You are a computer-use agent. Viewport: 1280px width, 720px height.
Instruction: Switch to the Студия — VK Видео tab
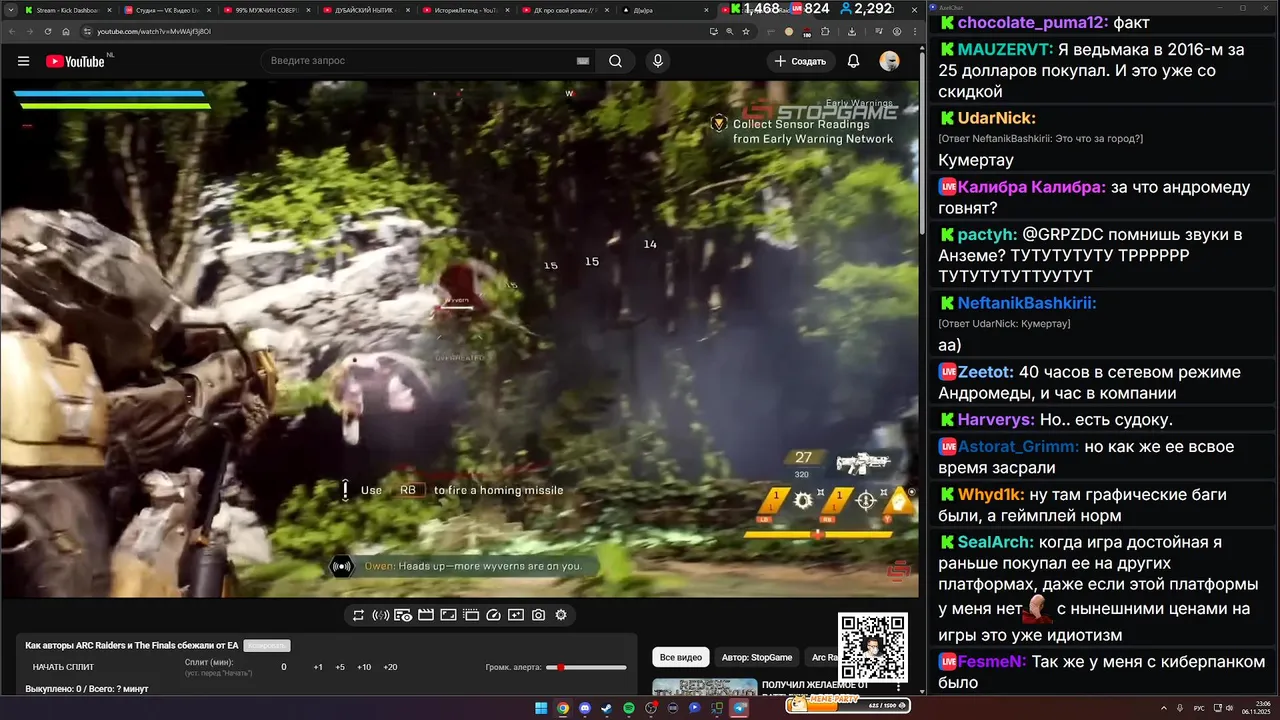tap(166, 10)
